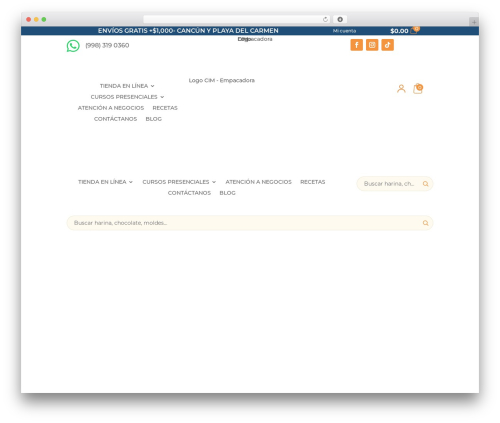Submit search with small search box magnifier
The width and height of the screenshot is (500, 423).
pos(426,184)
